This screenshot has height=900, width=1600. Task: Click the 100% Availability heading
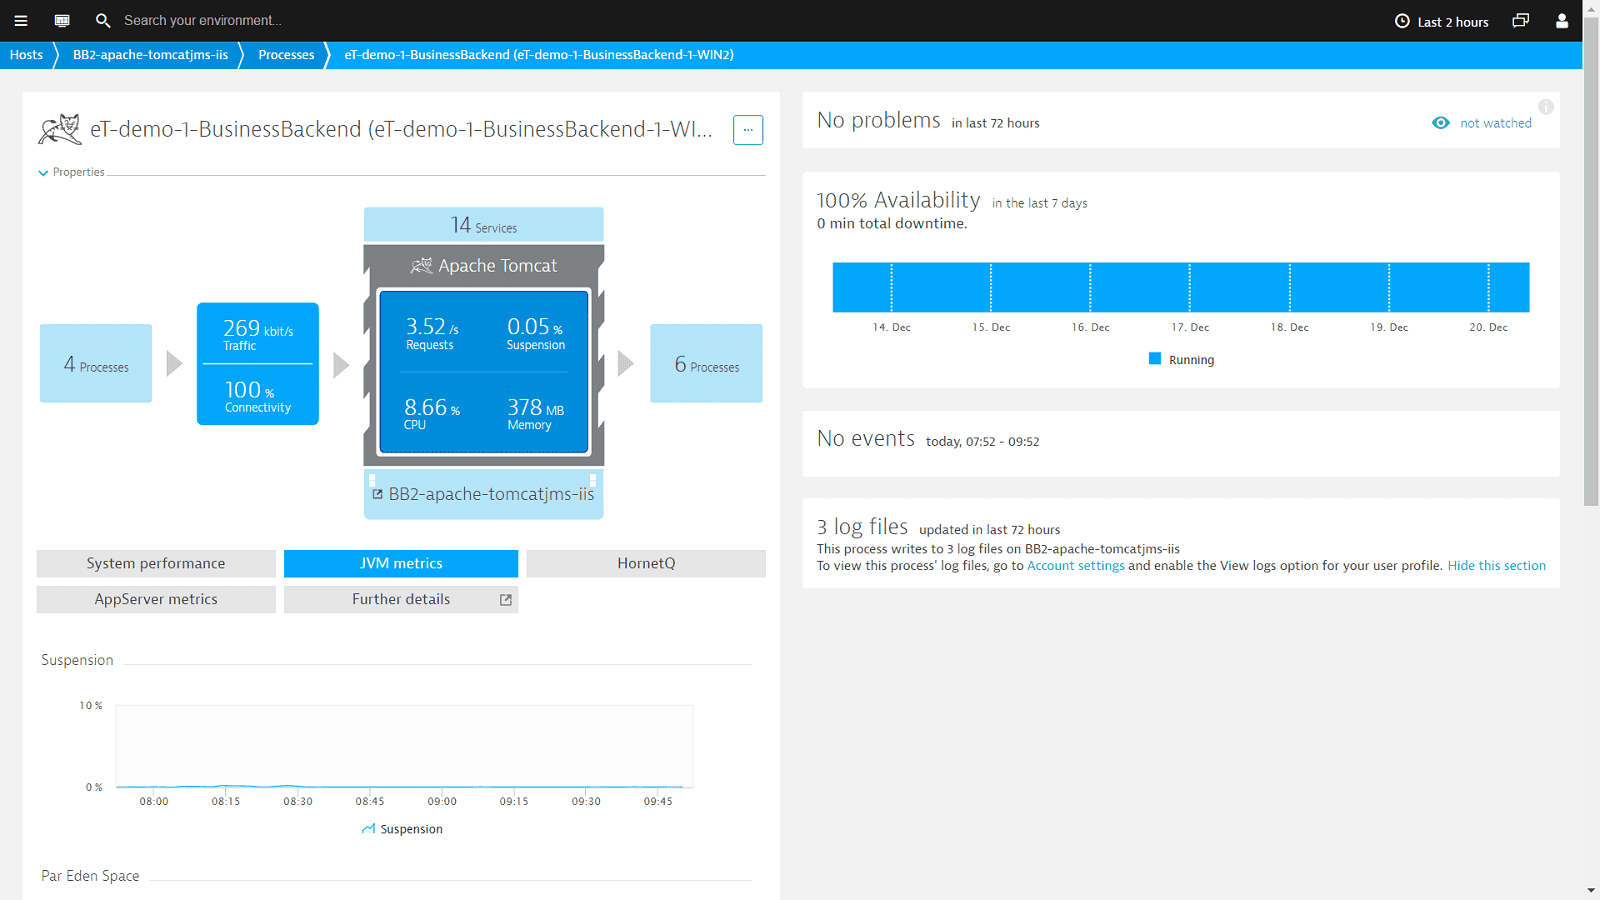[899, 200]
